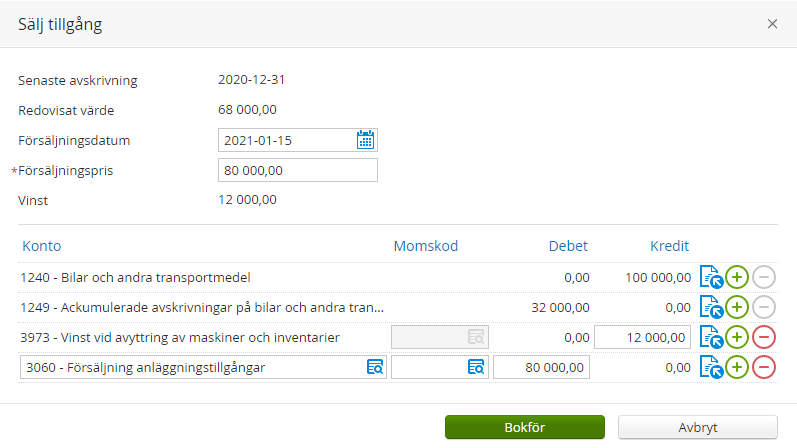797x448 pixels.
Task: Open Momskod lookup on the 3060 row
Action: [476, 368]
